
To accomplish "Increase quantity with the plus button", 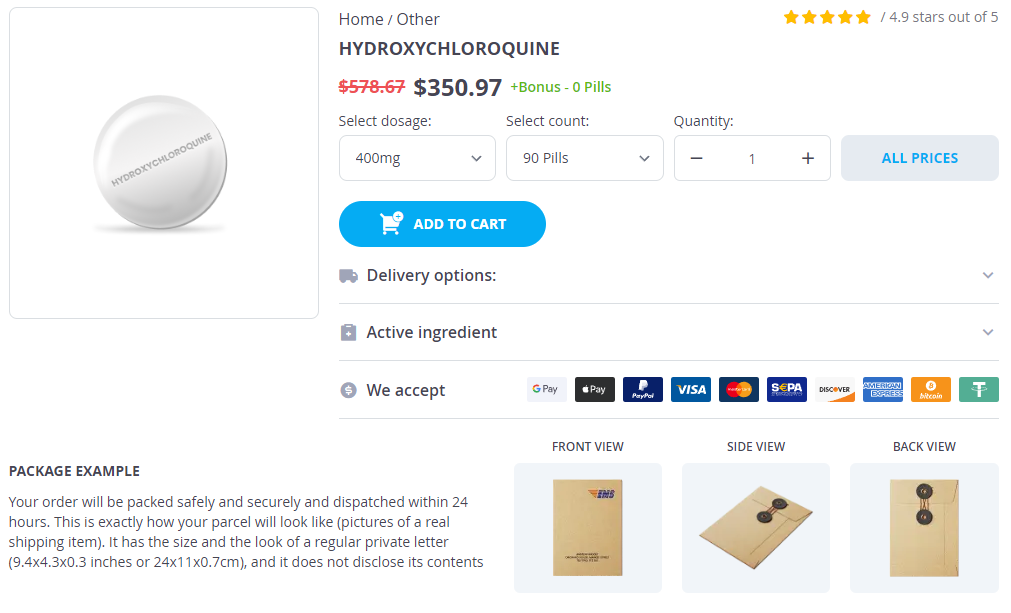I will tap(807, 158).
